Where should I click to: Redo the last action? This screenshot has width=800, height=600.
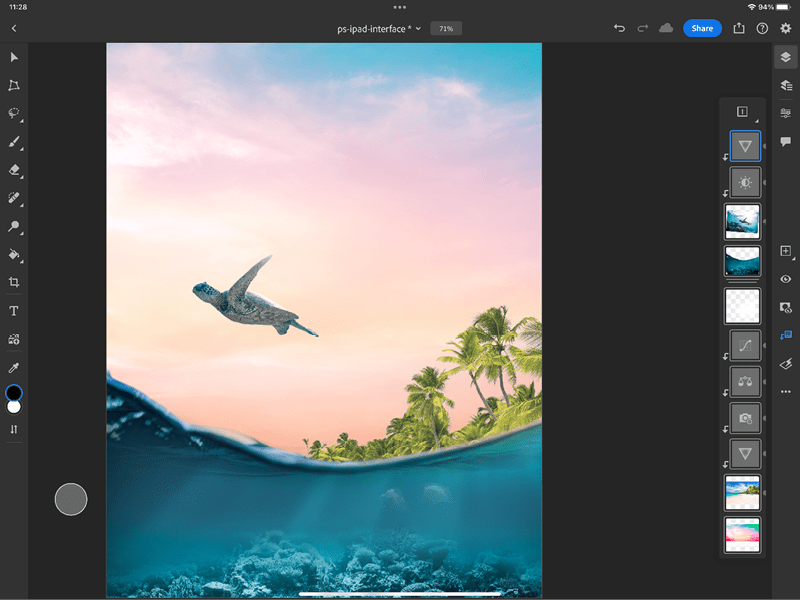coord(643,29)
